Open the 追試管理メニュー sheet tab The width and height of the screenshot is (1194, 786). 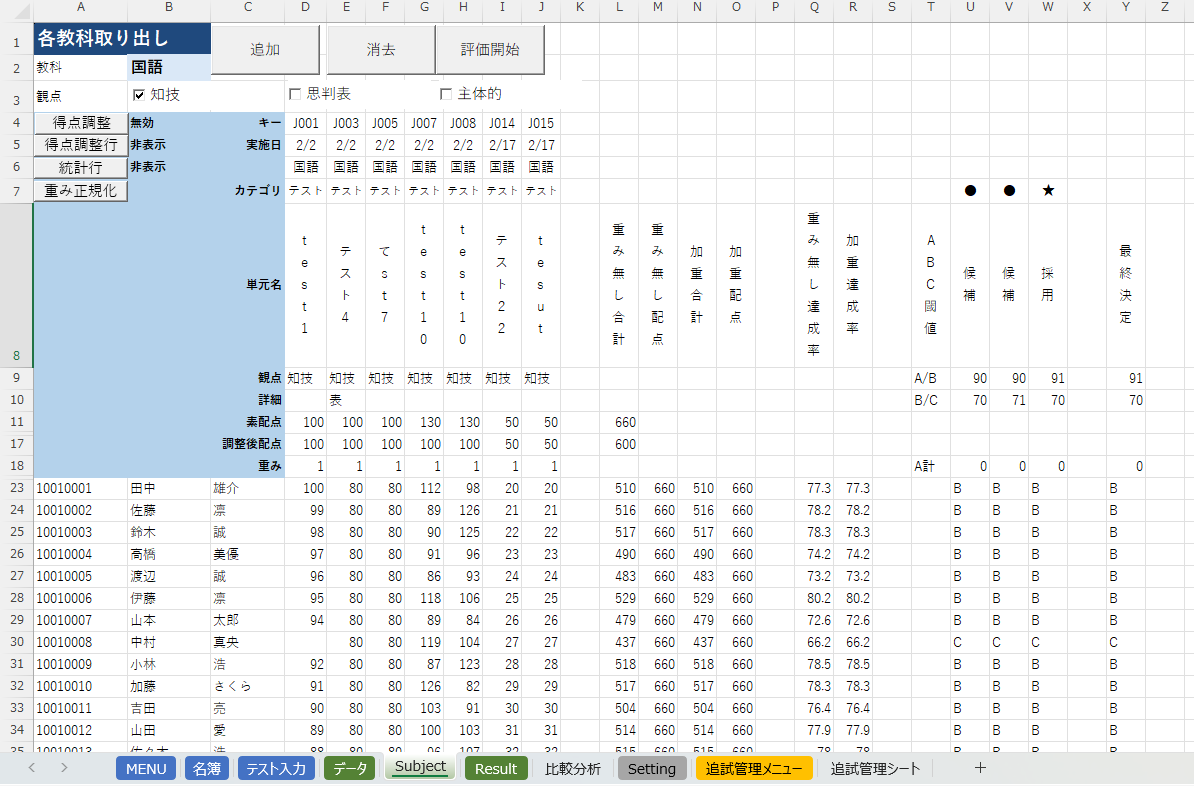pos(753,768)
